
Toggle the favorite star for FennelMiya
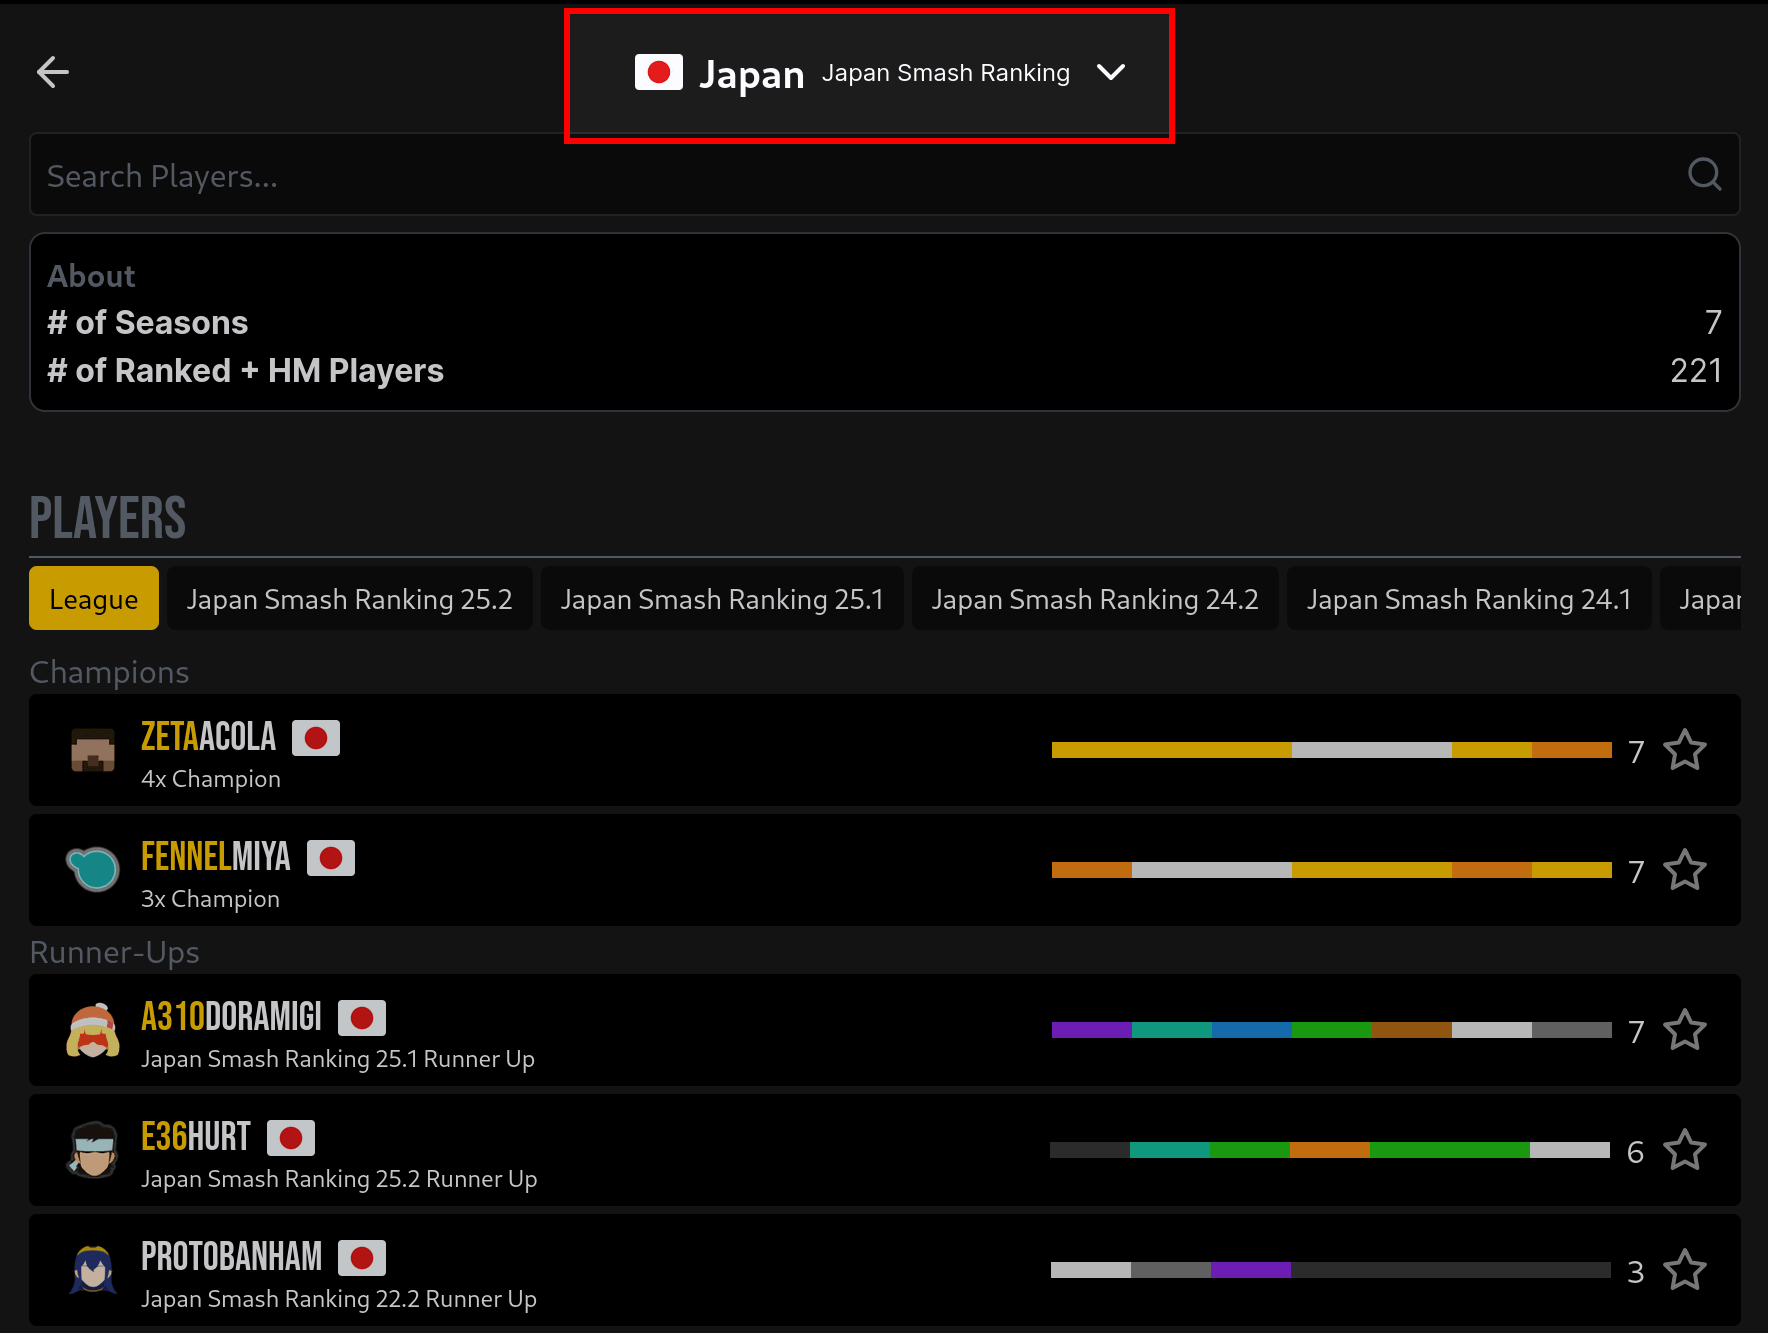point(1685,870)
